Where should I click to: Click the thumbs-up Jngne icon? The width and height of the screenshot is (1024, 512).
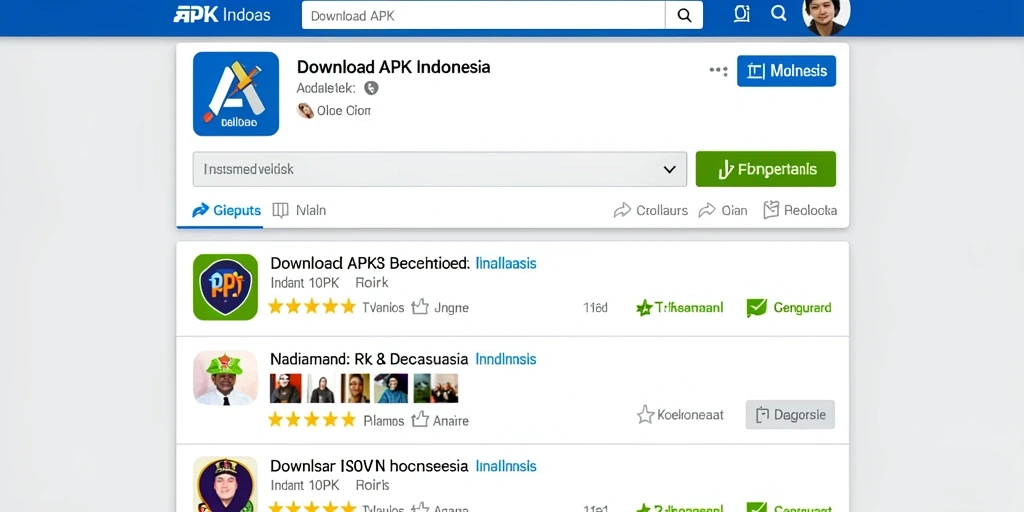[420, 307]
